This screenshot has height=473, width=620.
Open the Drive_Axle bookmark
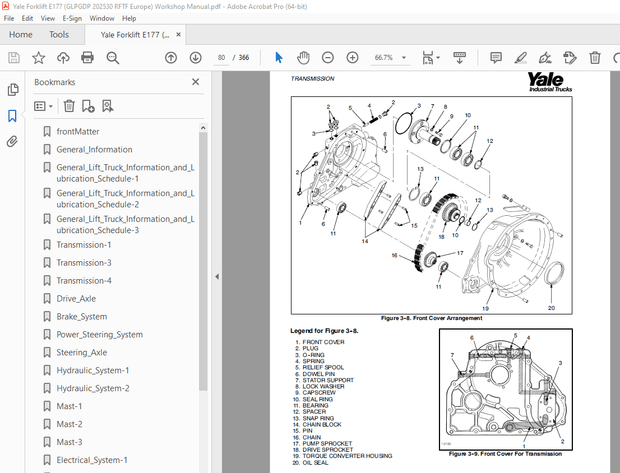76,299
